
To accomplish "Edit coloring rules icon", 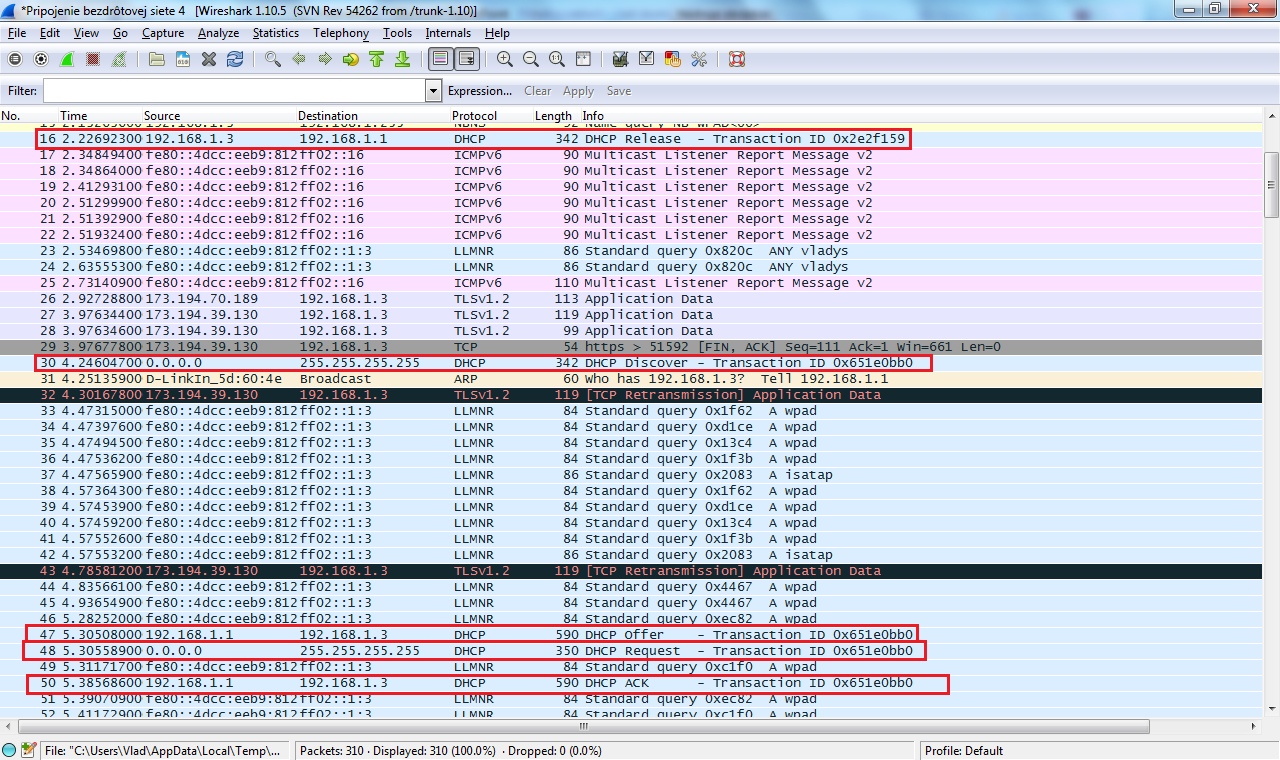I will tap(673, 59).
